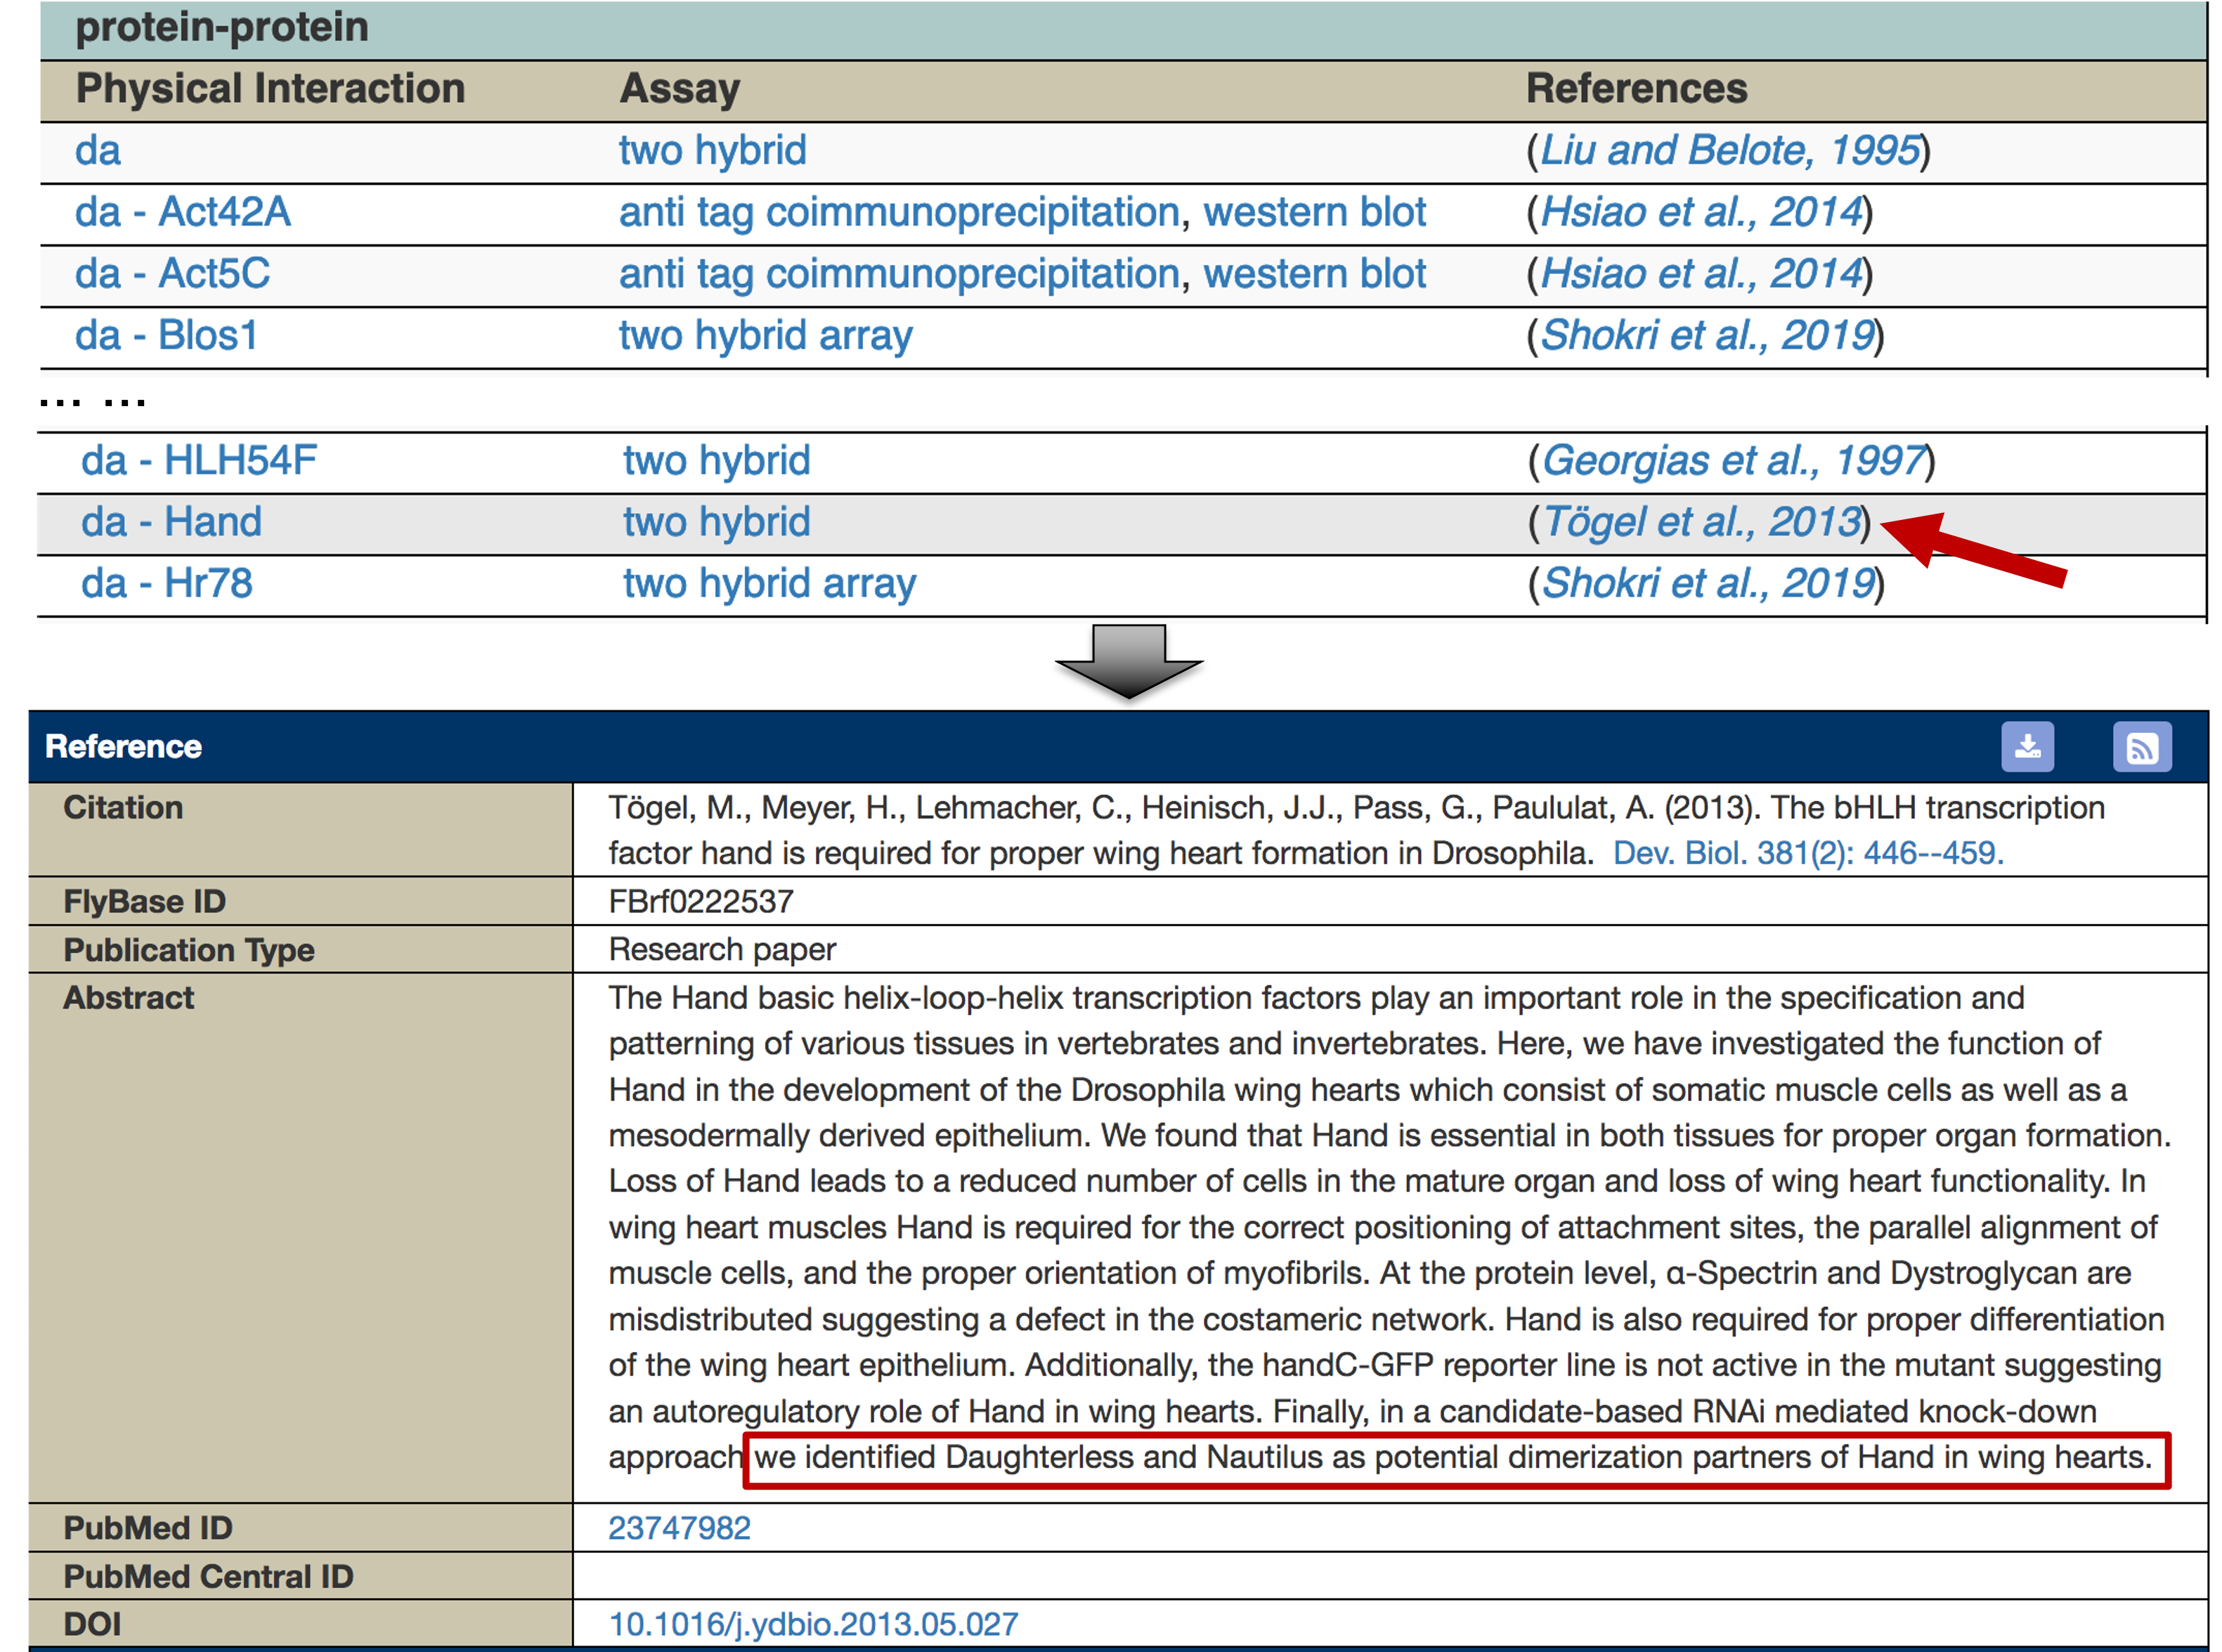Open 'western blot' in the Act42A row

[x=1314, y=212]
